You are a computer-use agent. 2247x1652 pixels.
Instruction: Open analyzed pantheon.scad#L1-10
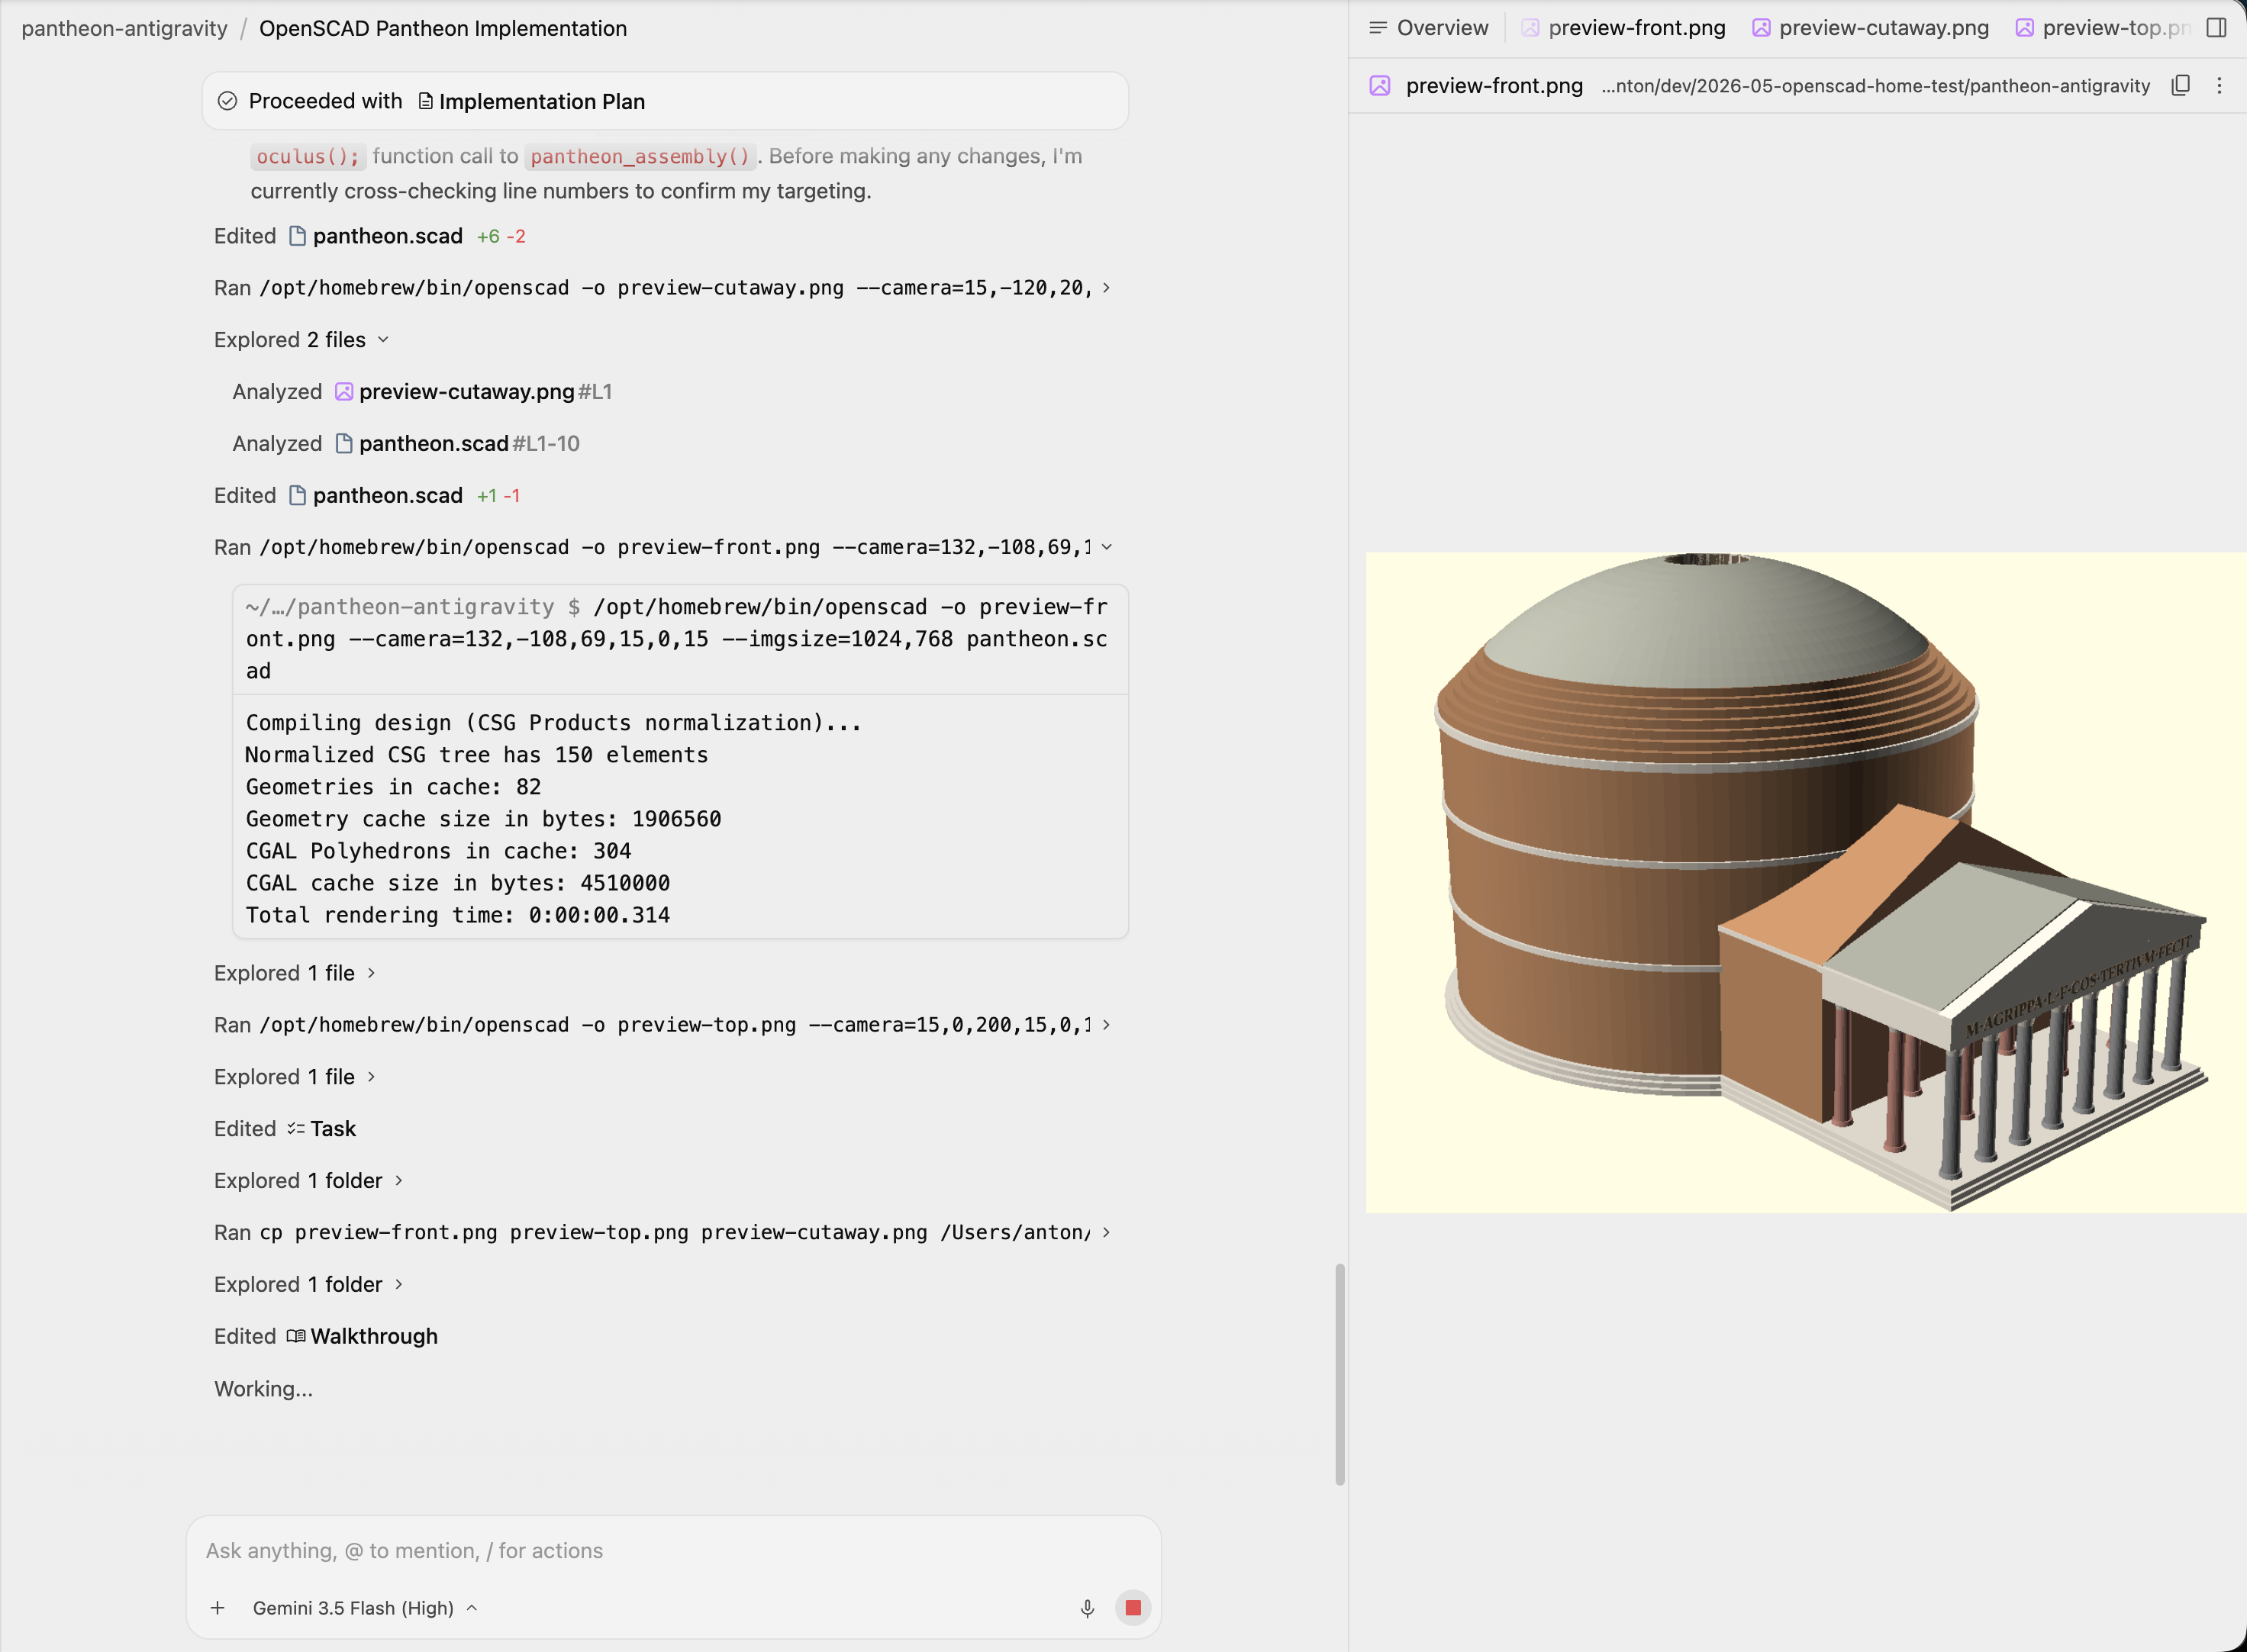(457, 444)
